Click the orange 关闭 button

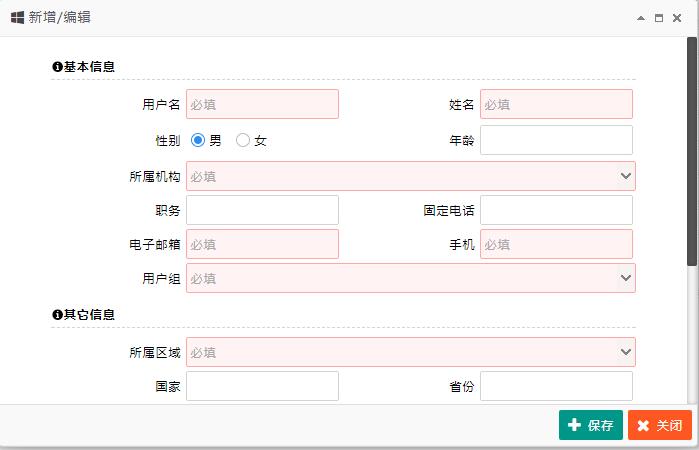tap(660, 425)
